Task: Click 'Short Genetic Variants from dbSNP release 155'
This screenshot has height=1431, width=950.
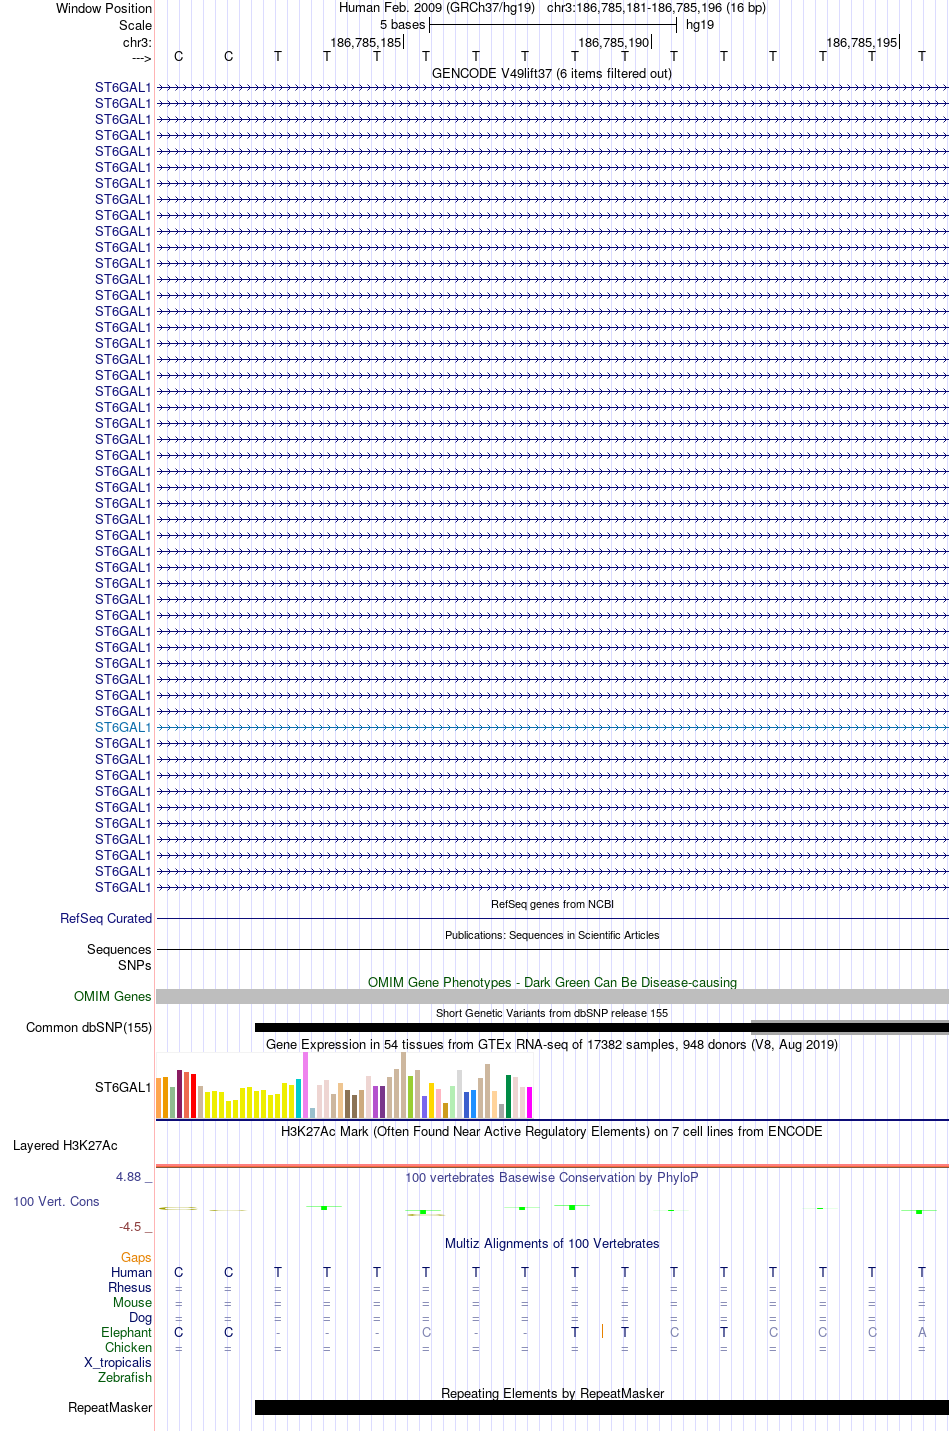Action: (x=552, y=1013)
